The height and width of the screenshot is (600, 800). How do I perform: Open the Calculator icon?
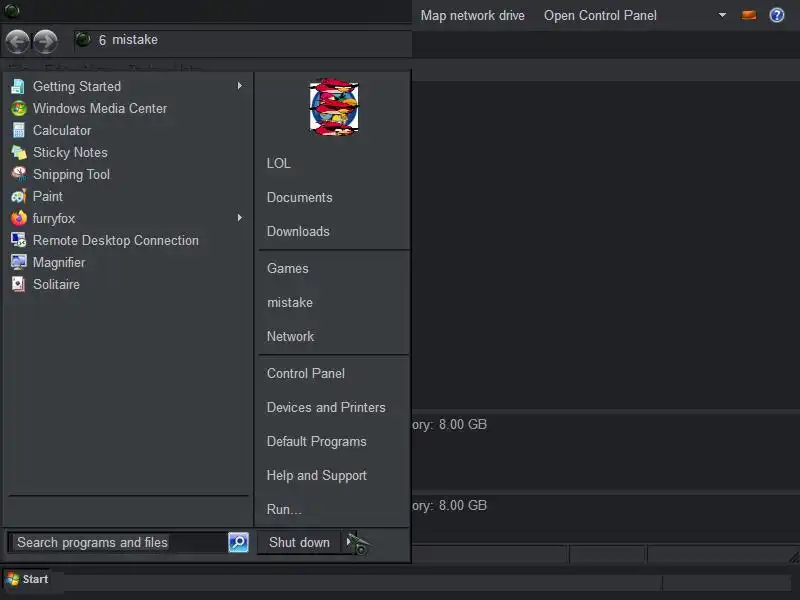tap(18, 131)
